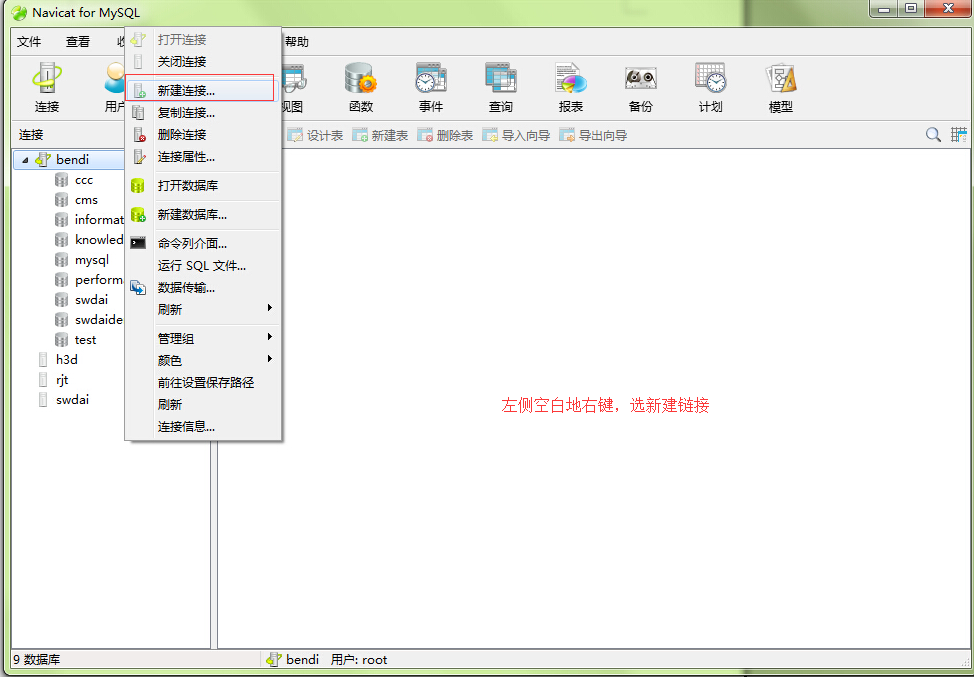Click the information database icon
The image size is (974, 677).
coord(61,220)
